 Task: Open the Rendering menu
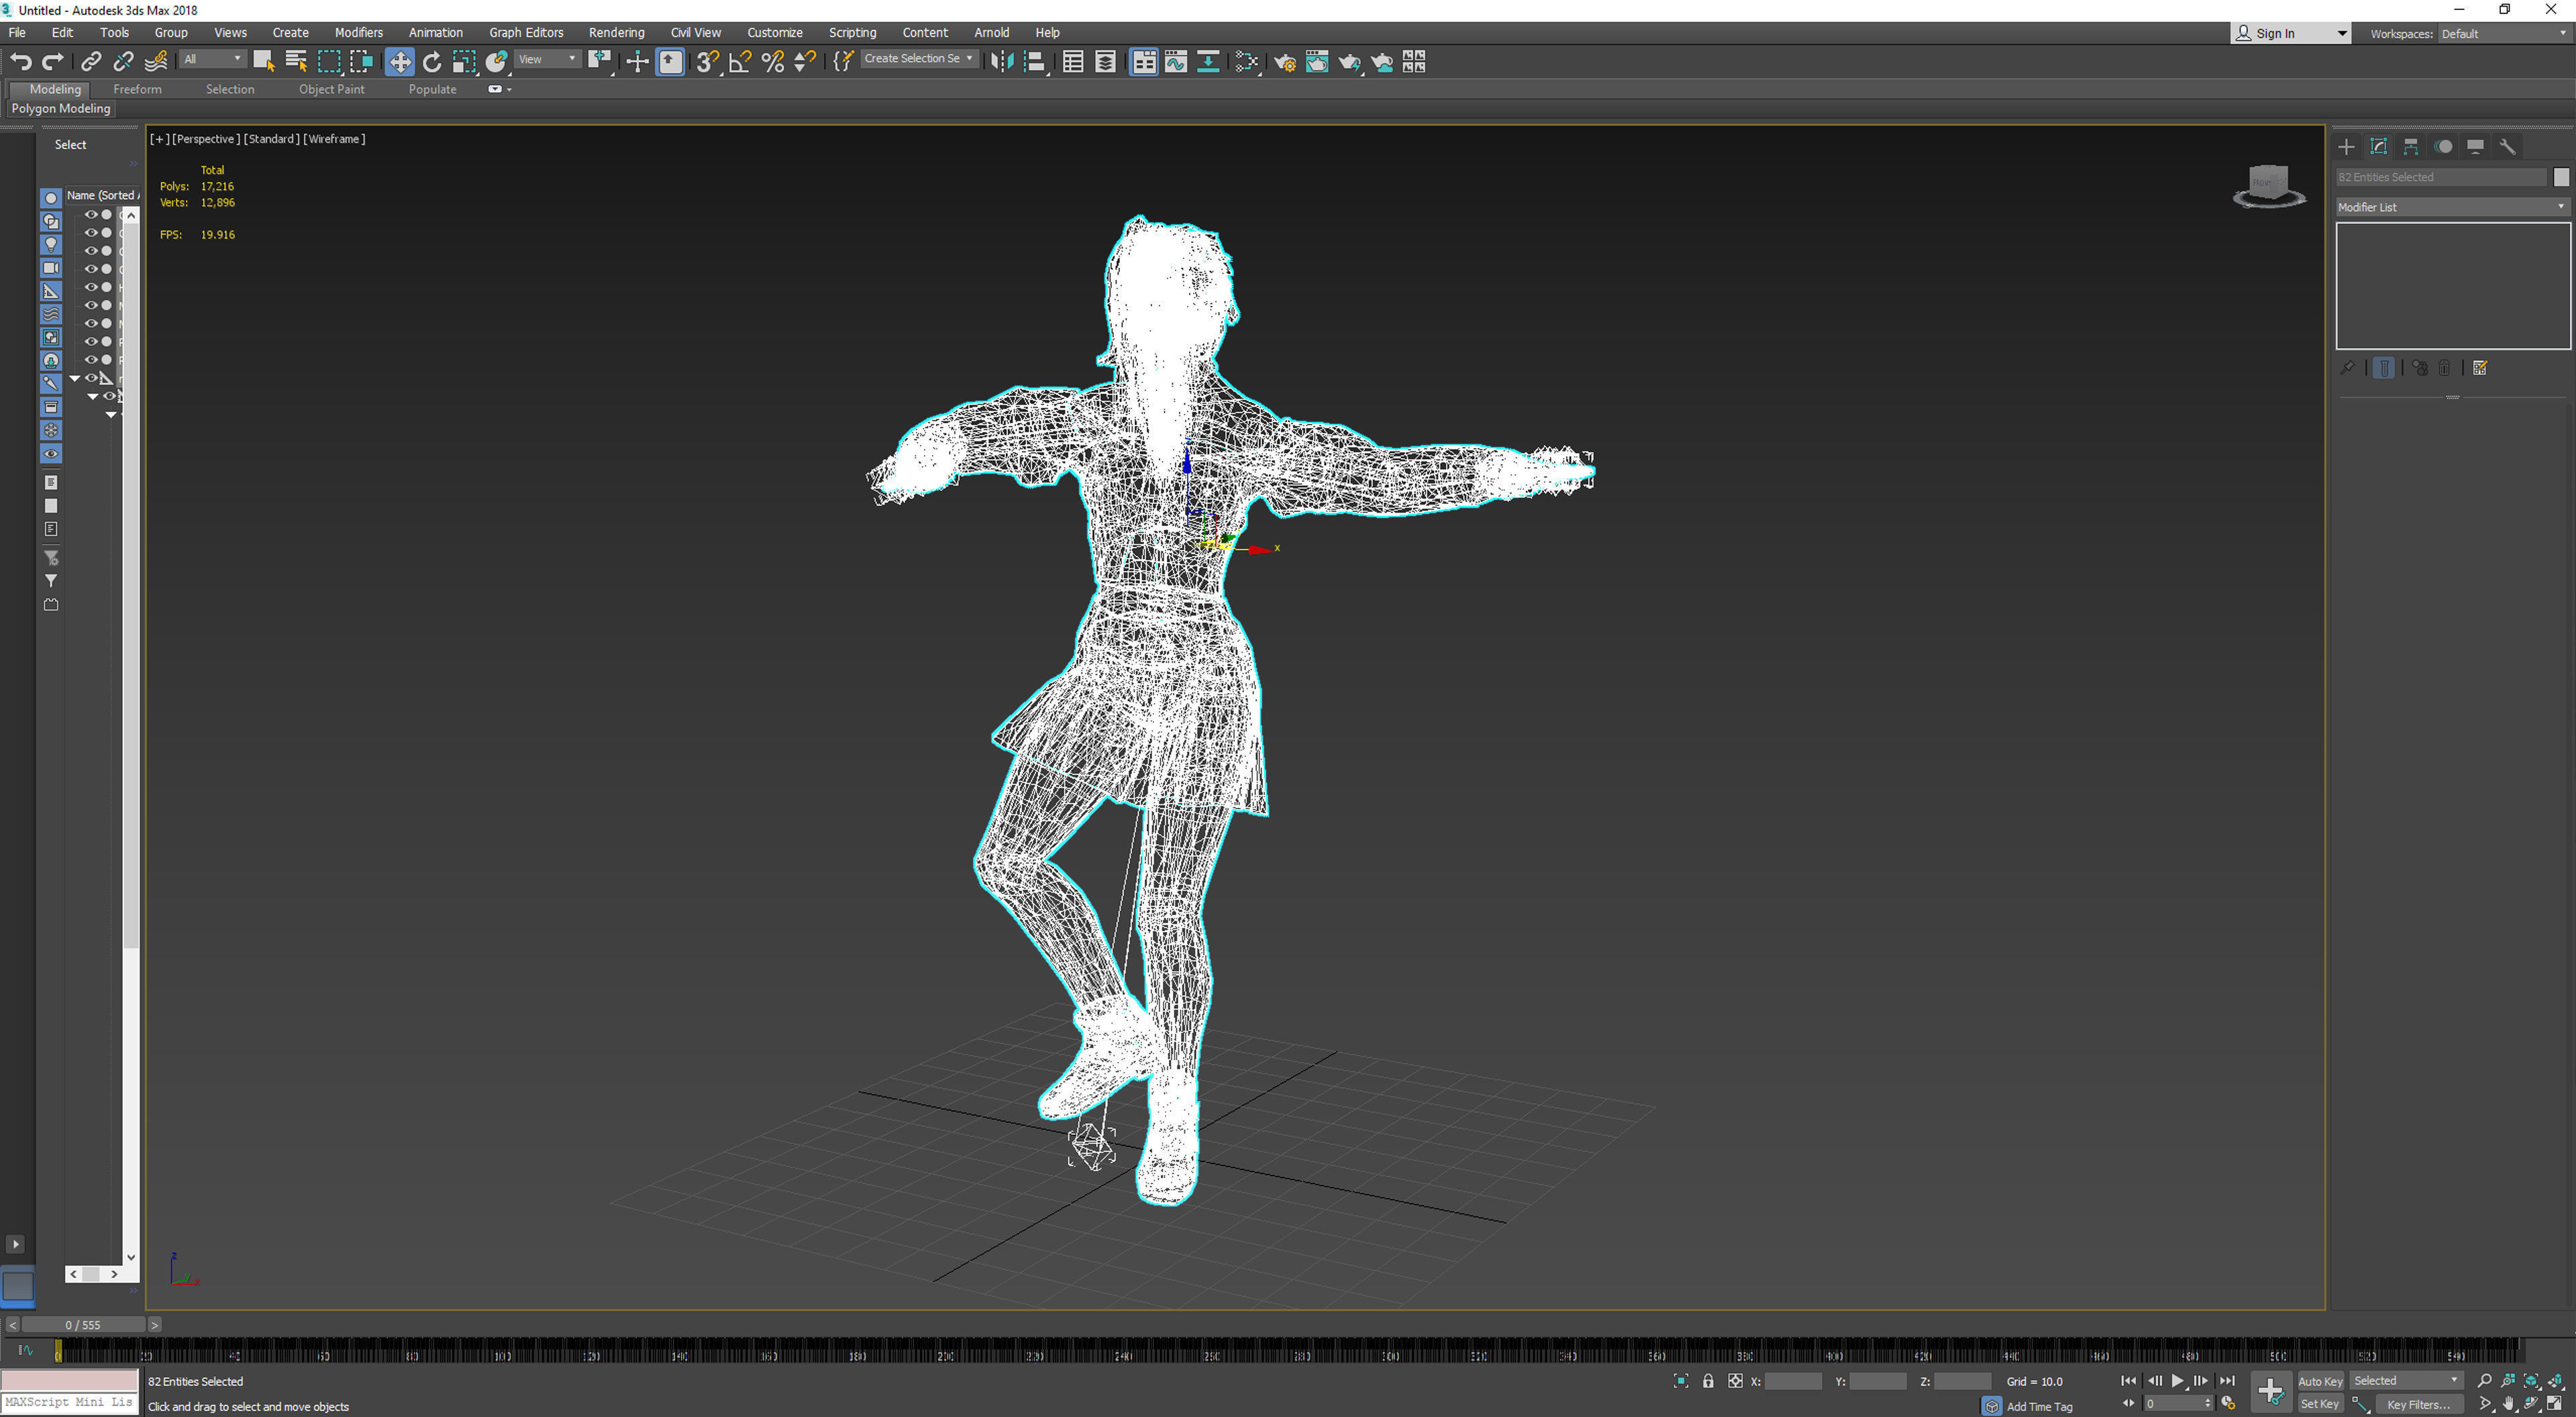pos(616,33)
